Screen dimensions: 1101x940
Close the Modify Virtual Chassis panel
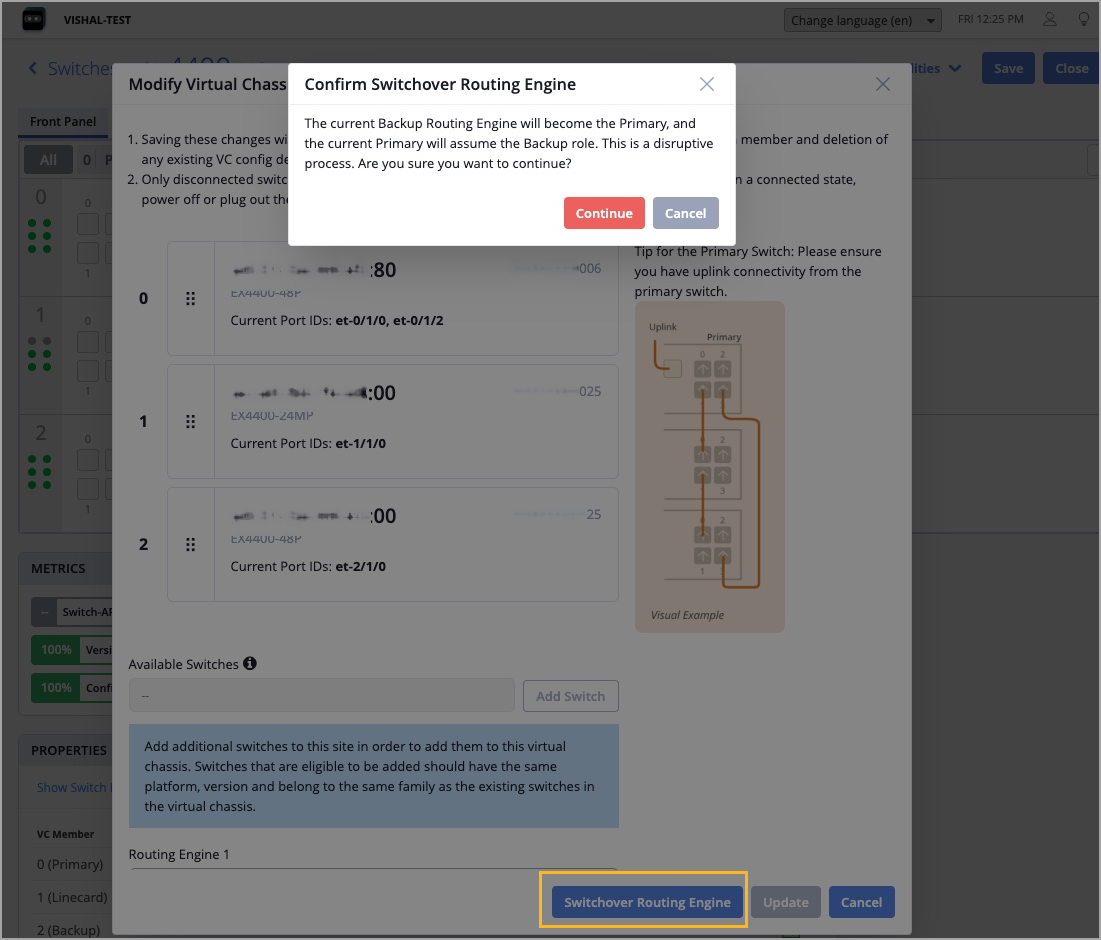(883, 84)
